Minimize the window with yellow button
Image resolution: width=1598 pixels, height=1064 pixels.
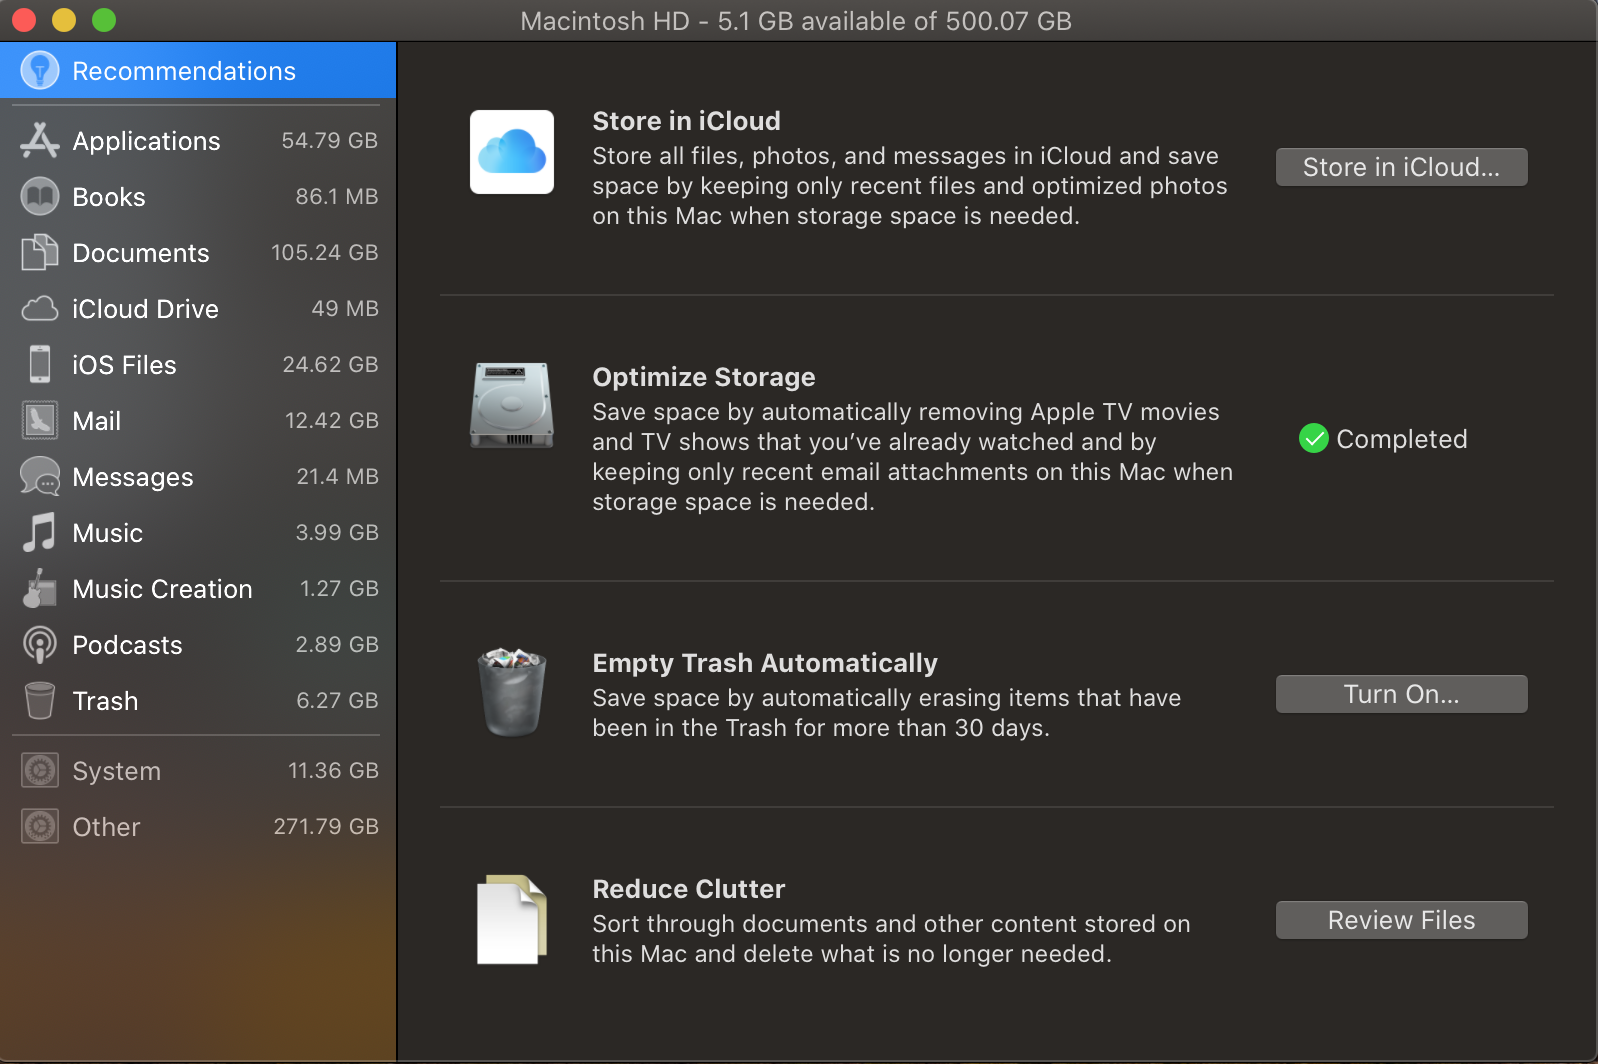point(64,20)
